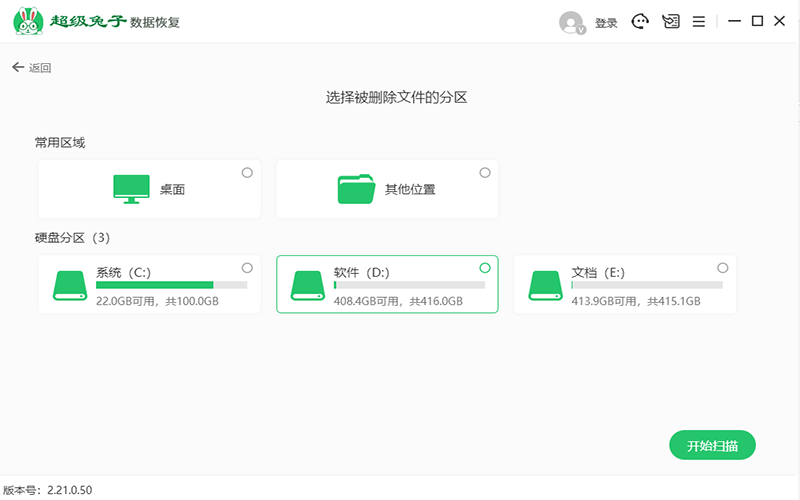This screenshot has width=800, height=500.
Task: Click the 系统 (C:) drive icon
Action: 70,285
